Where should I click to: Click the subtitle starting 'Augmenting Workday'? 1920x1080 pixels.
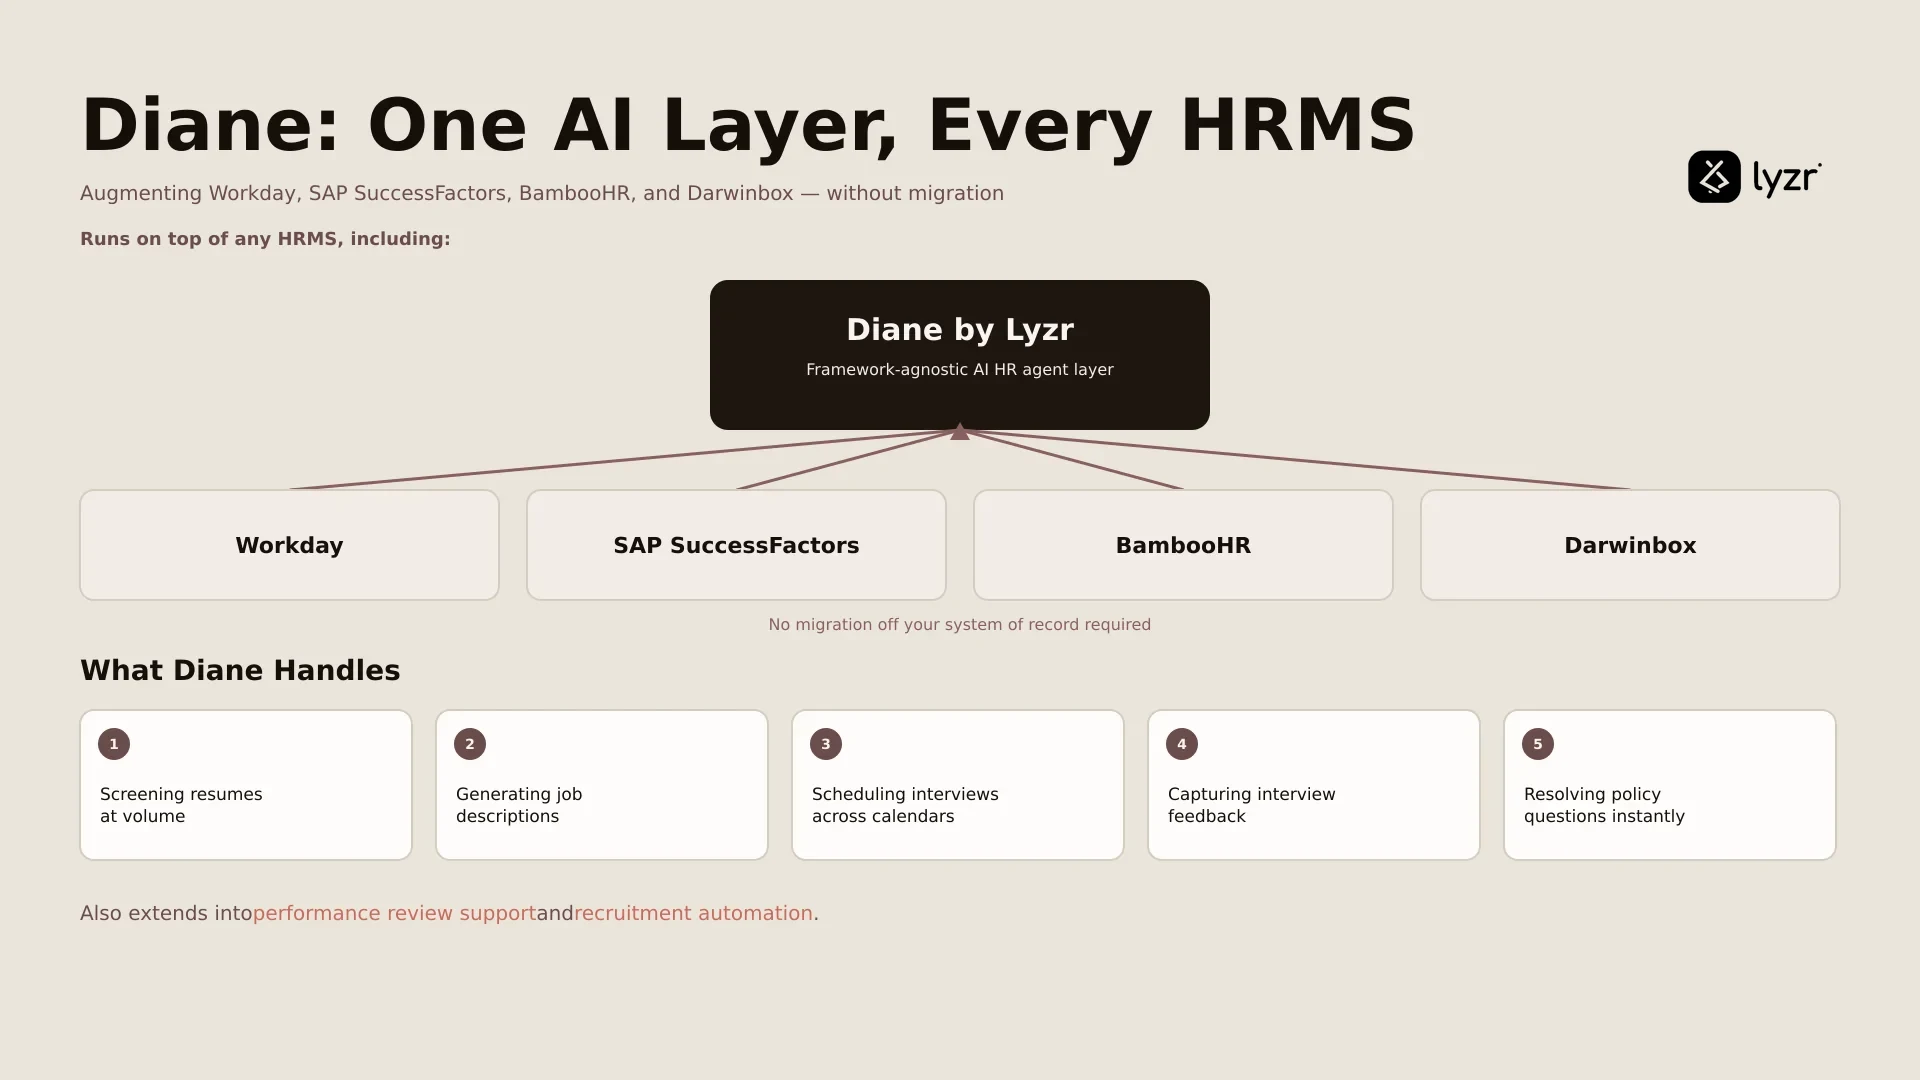pos(542,193)
